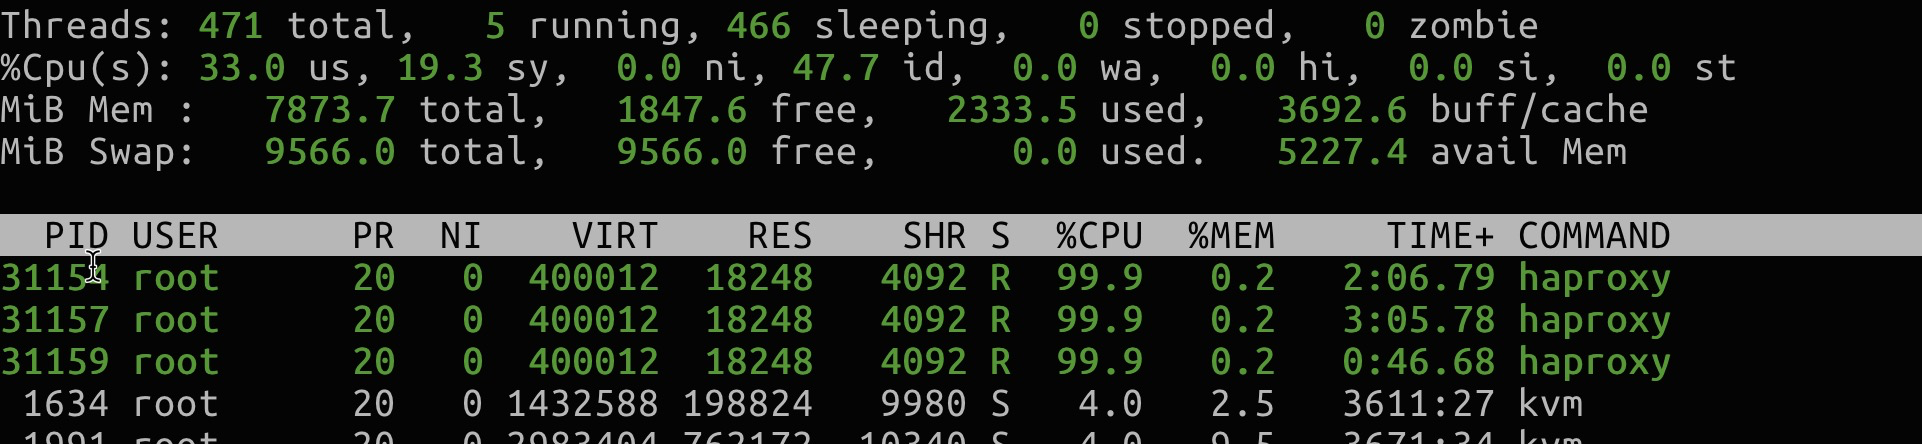Click the 3611:27 time value
The image size is (1922, 444).
(1418, 404)
